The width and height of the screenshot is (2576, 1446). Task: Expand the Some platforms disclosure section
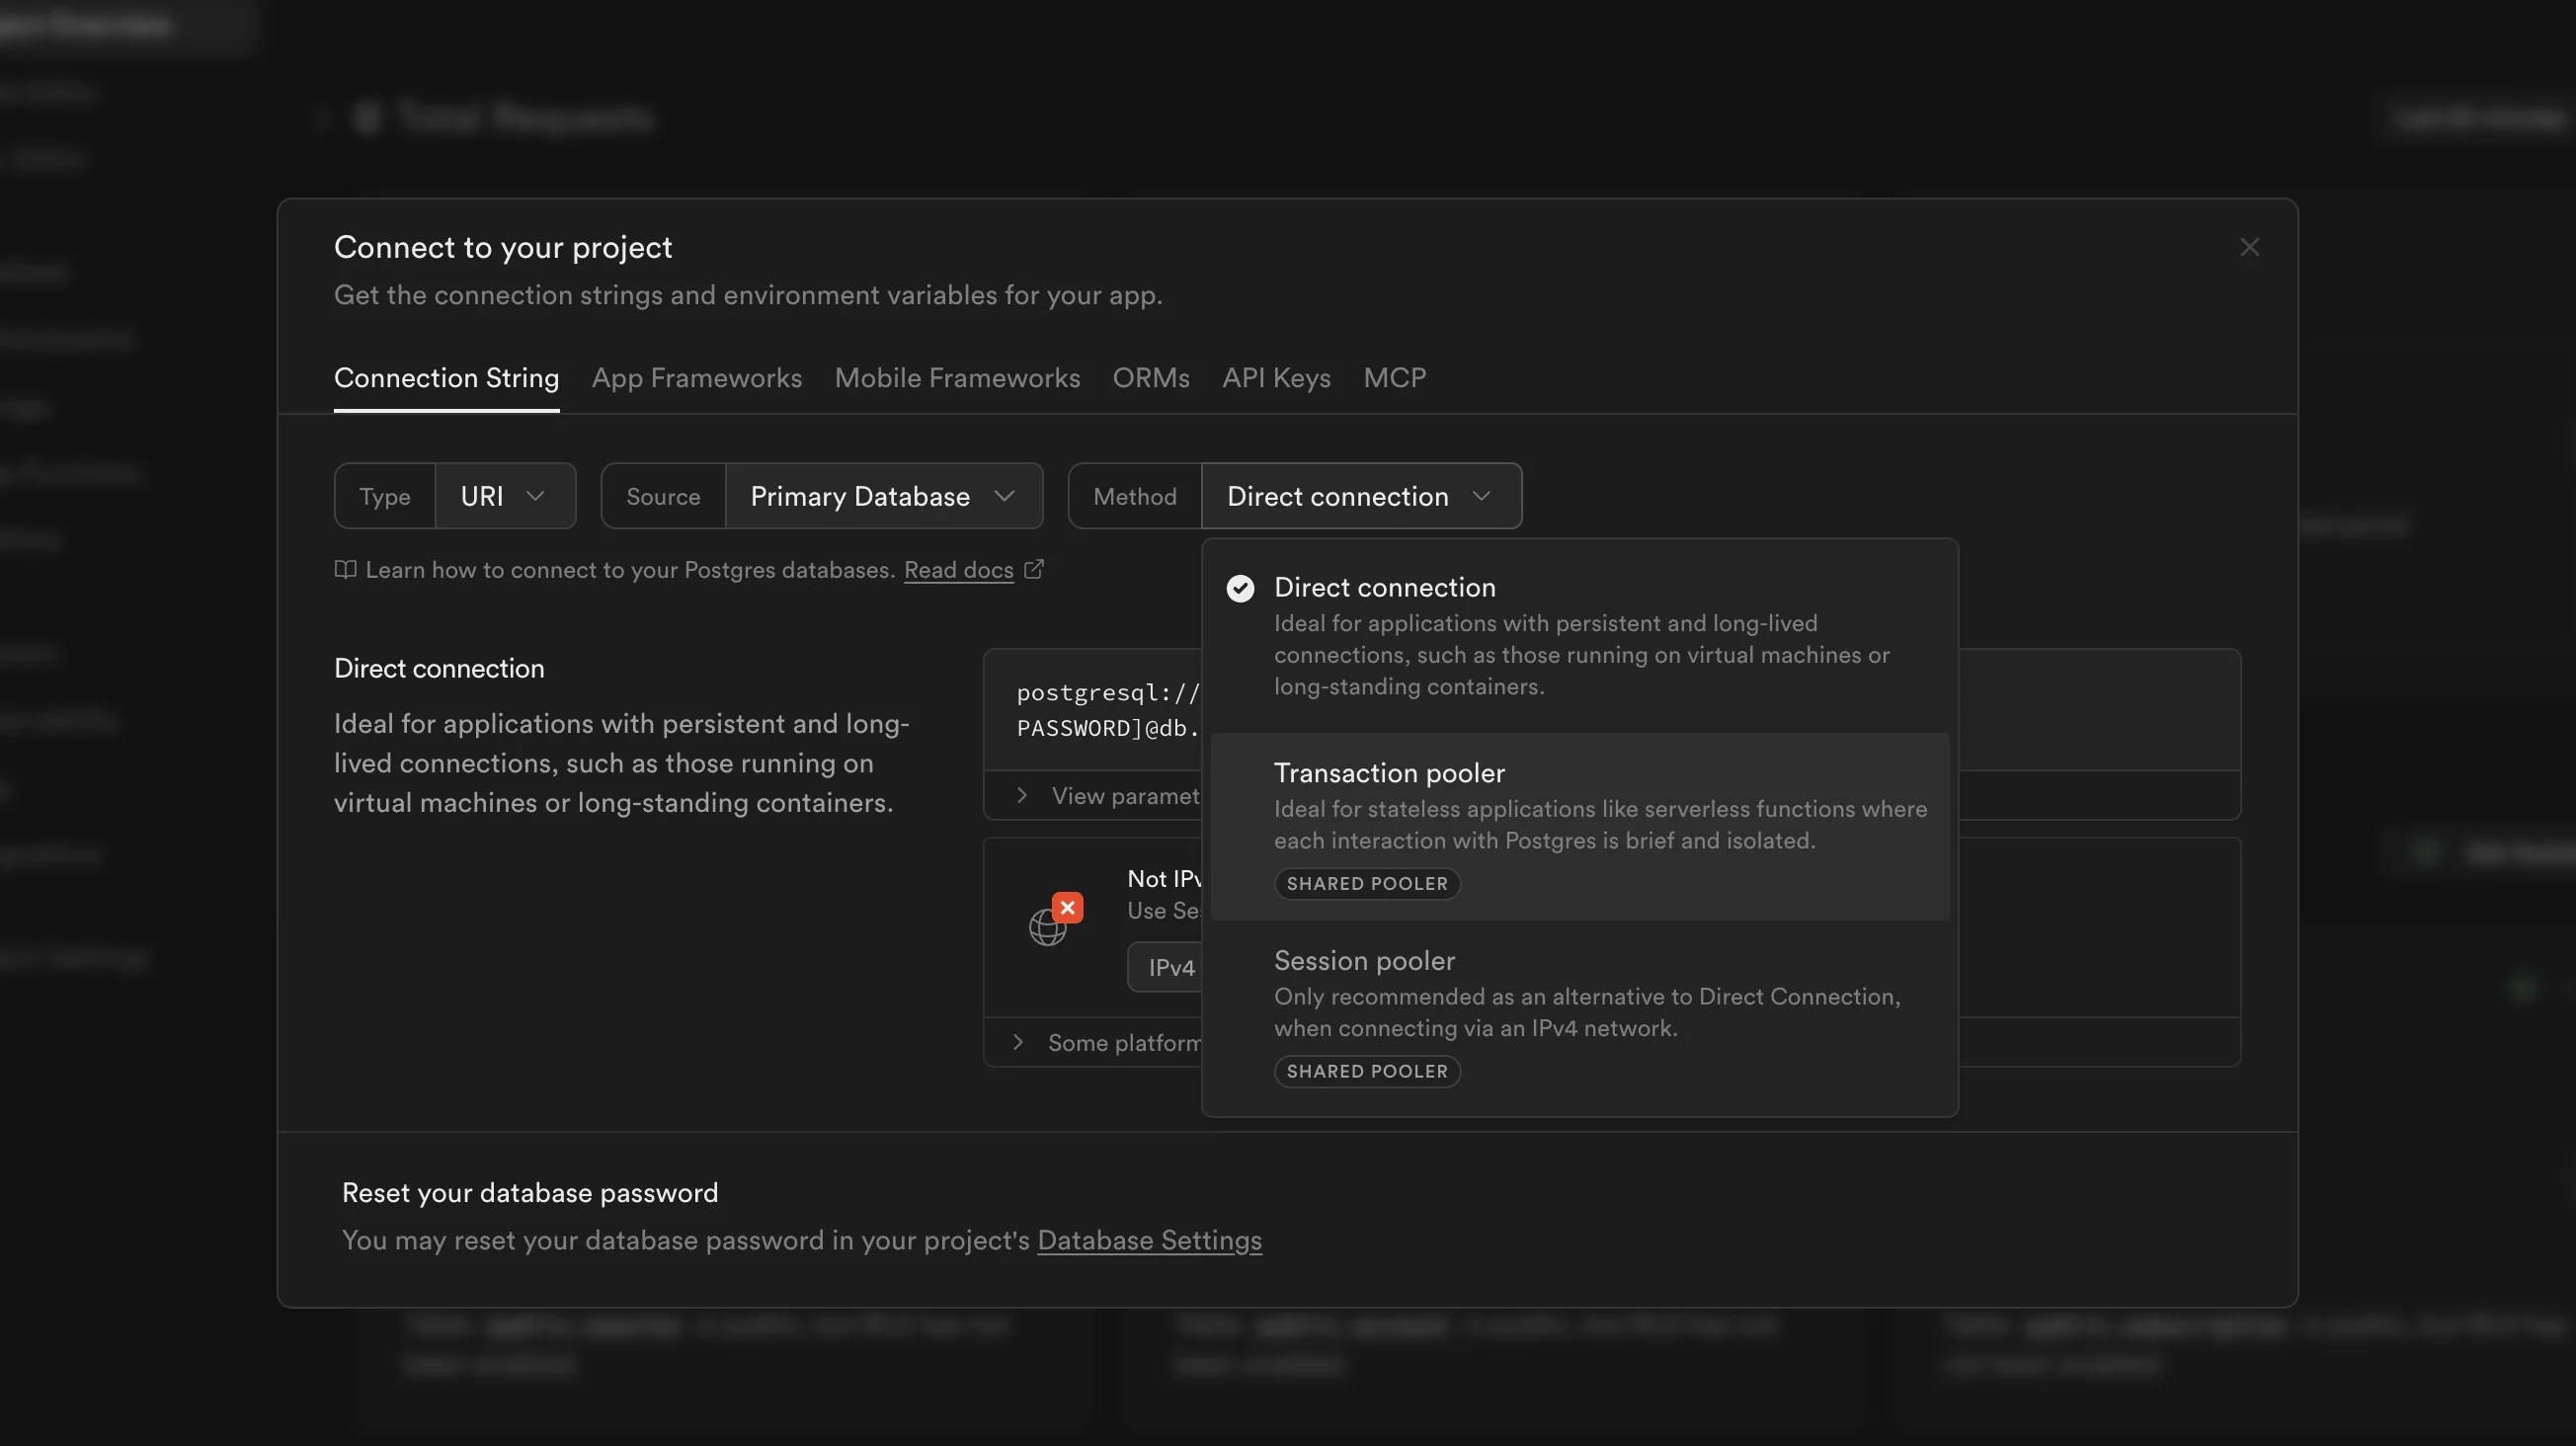coord(1100,1041)
